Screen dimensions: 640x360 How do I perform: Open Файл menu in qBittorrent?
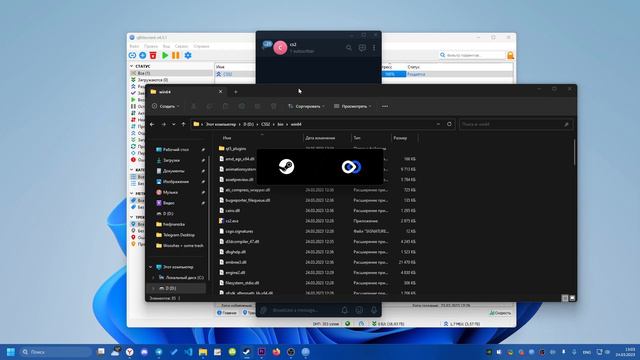coord(134,47)
